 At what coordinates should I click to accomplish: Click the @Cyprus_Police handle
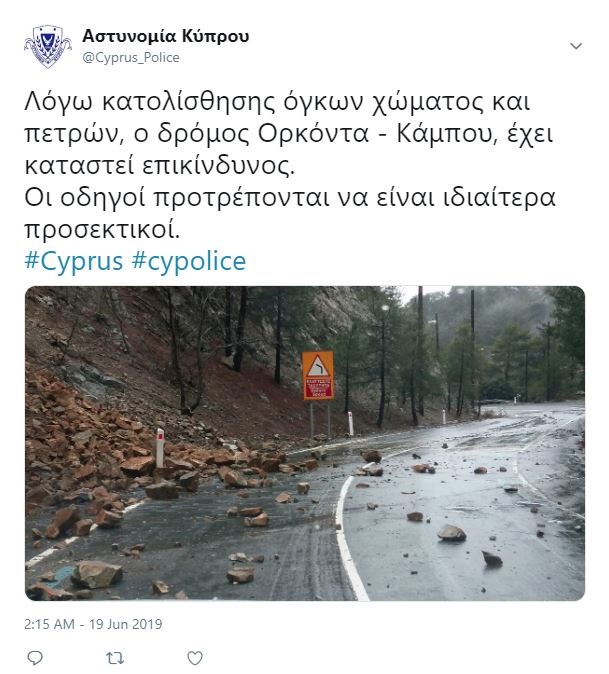coord(131,58)
